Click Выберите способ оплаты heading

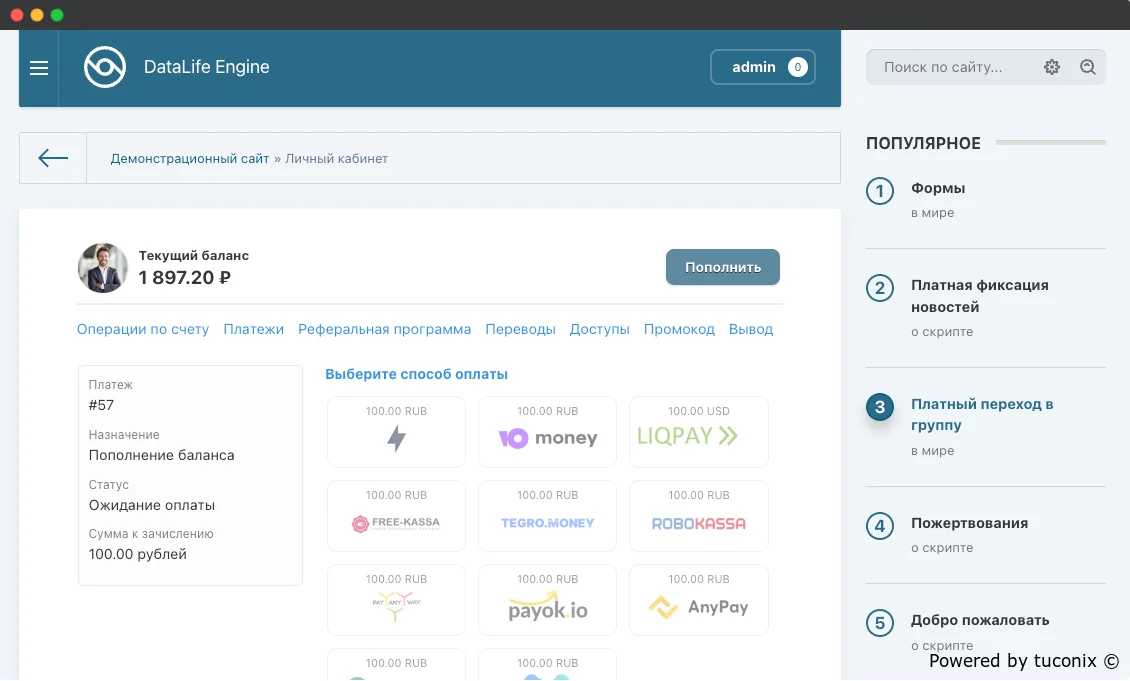417,374
